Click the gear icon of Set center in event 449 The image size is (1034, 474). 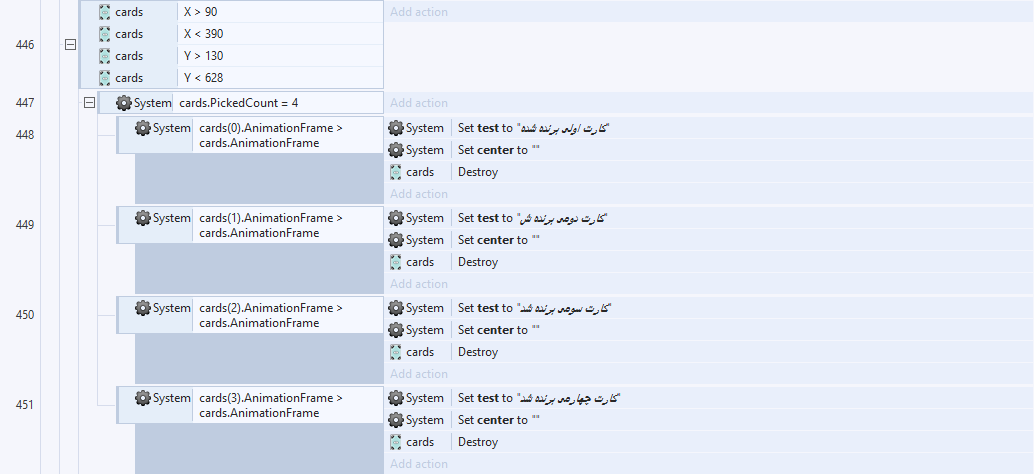(x=396, y=240)
